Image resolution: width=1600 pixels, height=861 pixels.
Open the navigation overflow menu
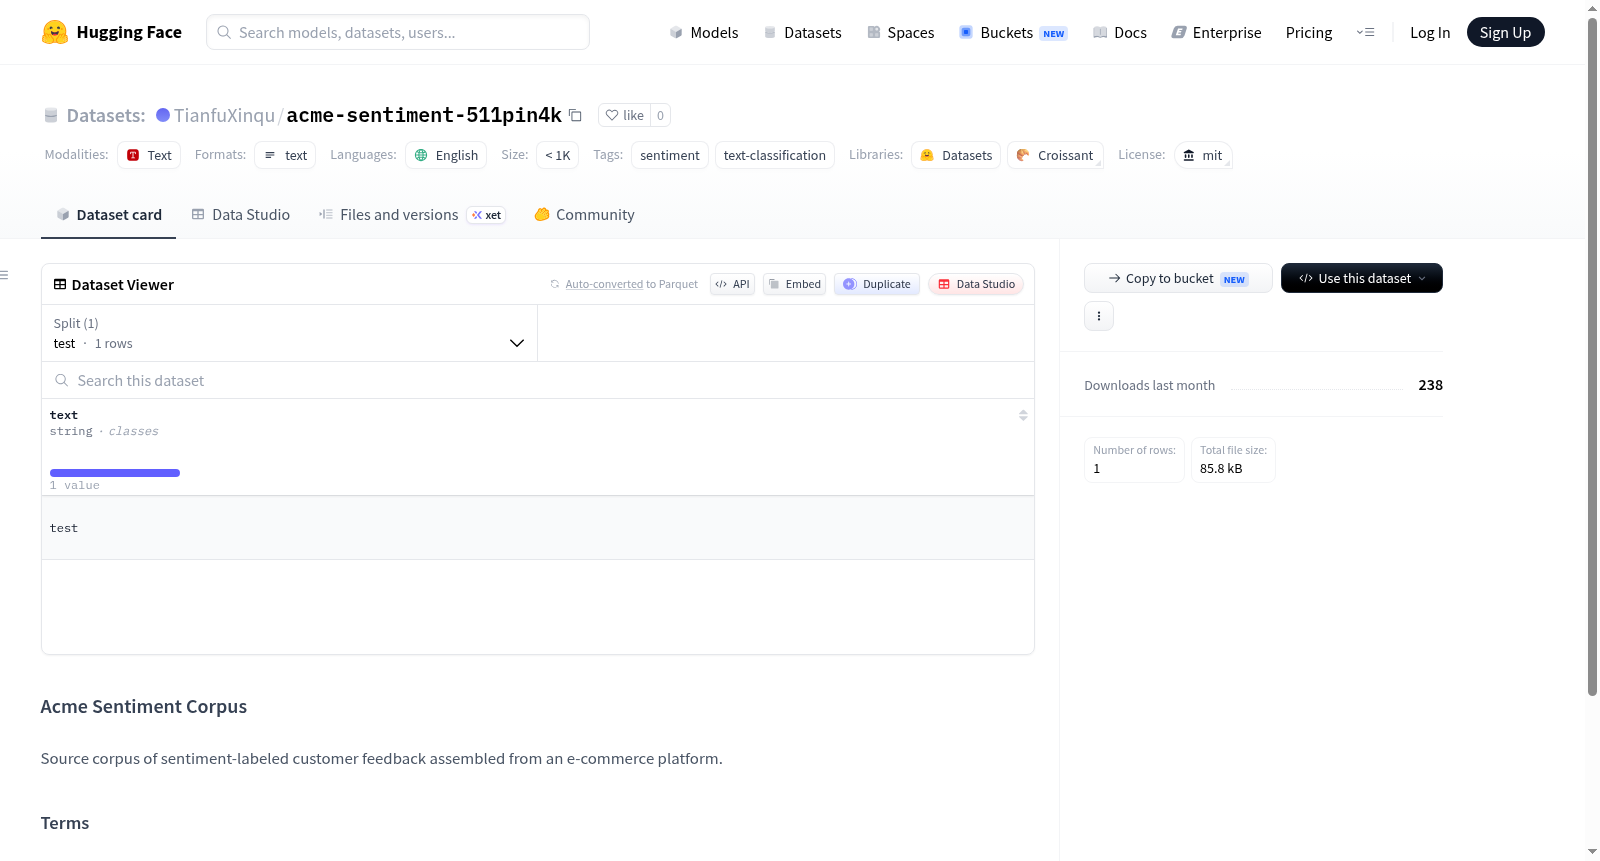pos(1365,32)
